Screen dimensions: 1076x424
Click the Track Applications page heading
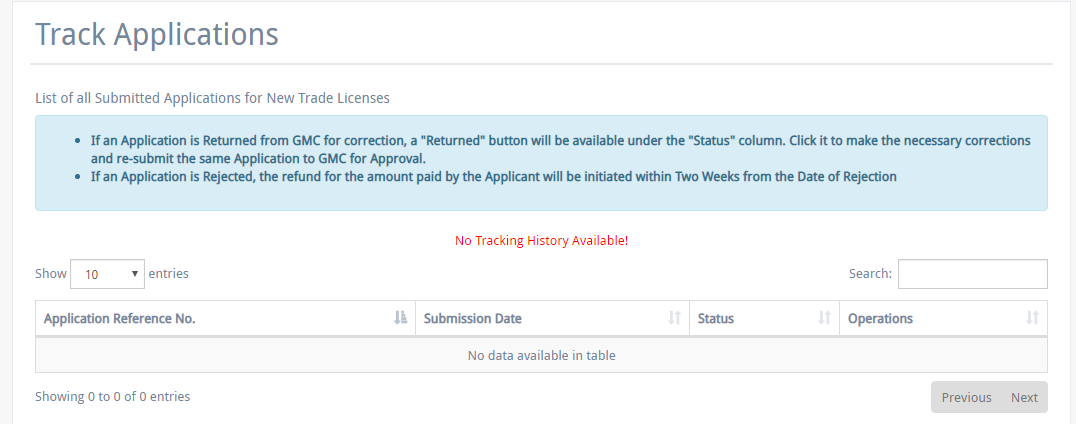tap(157, 34)
